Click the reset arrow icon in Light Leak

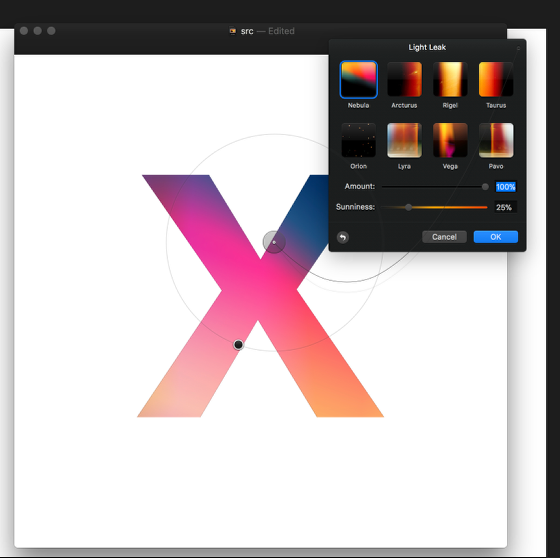click(343, 237)
